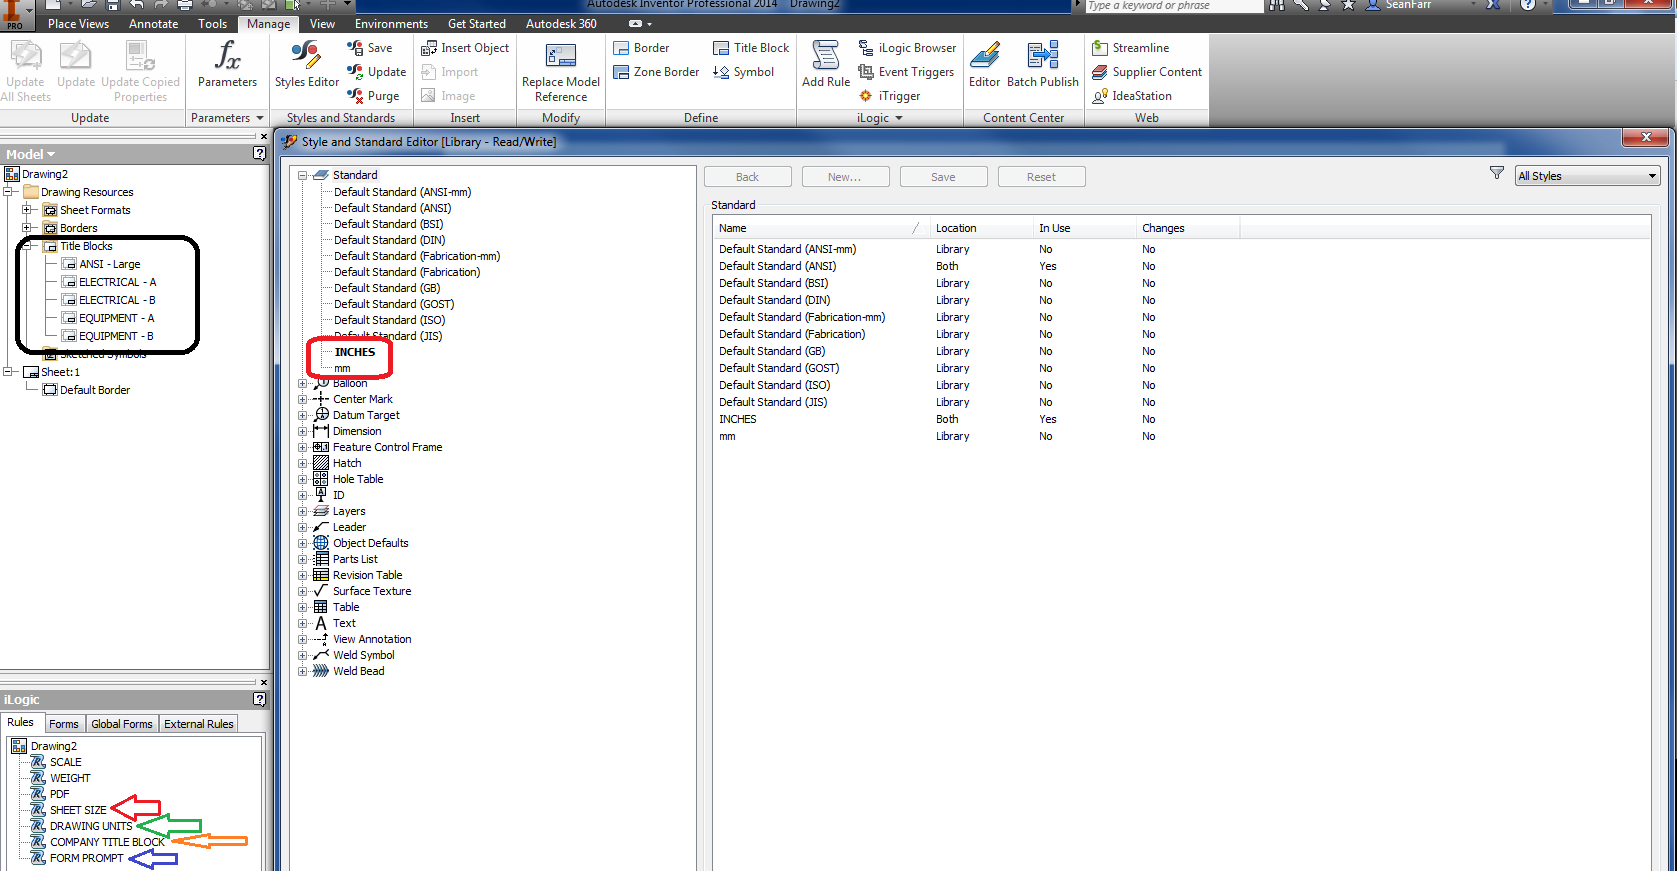Viewport: 1677px width, 871px height.
Task: Select EQUIPMENT - B title block
Action: click(x=116, y=336)
